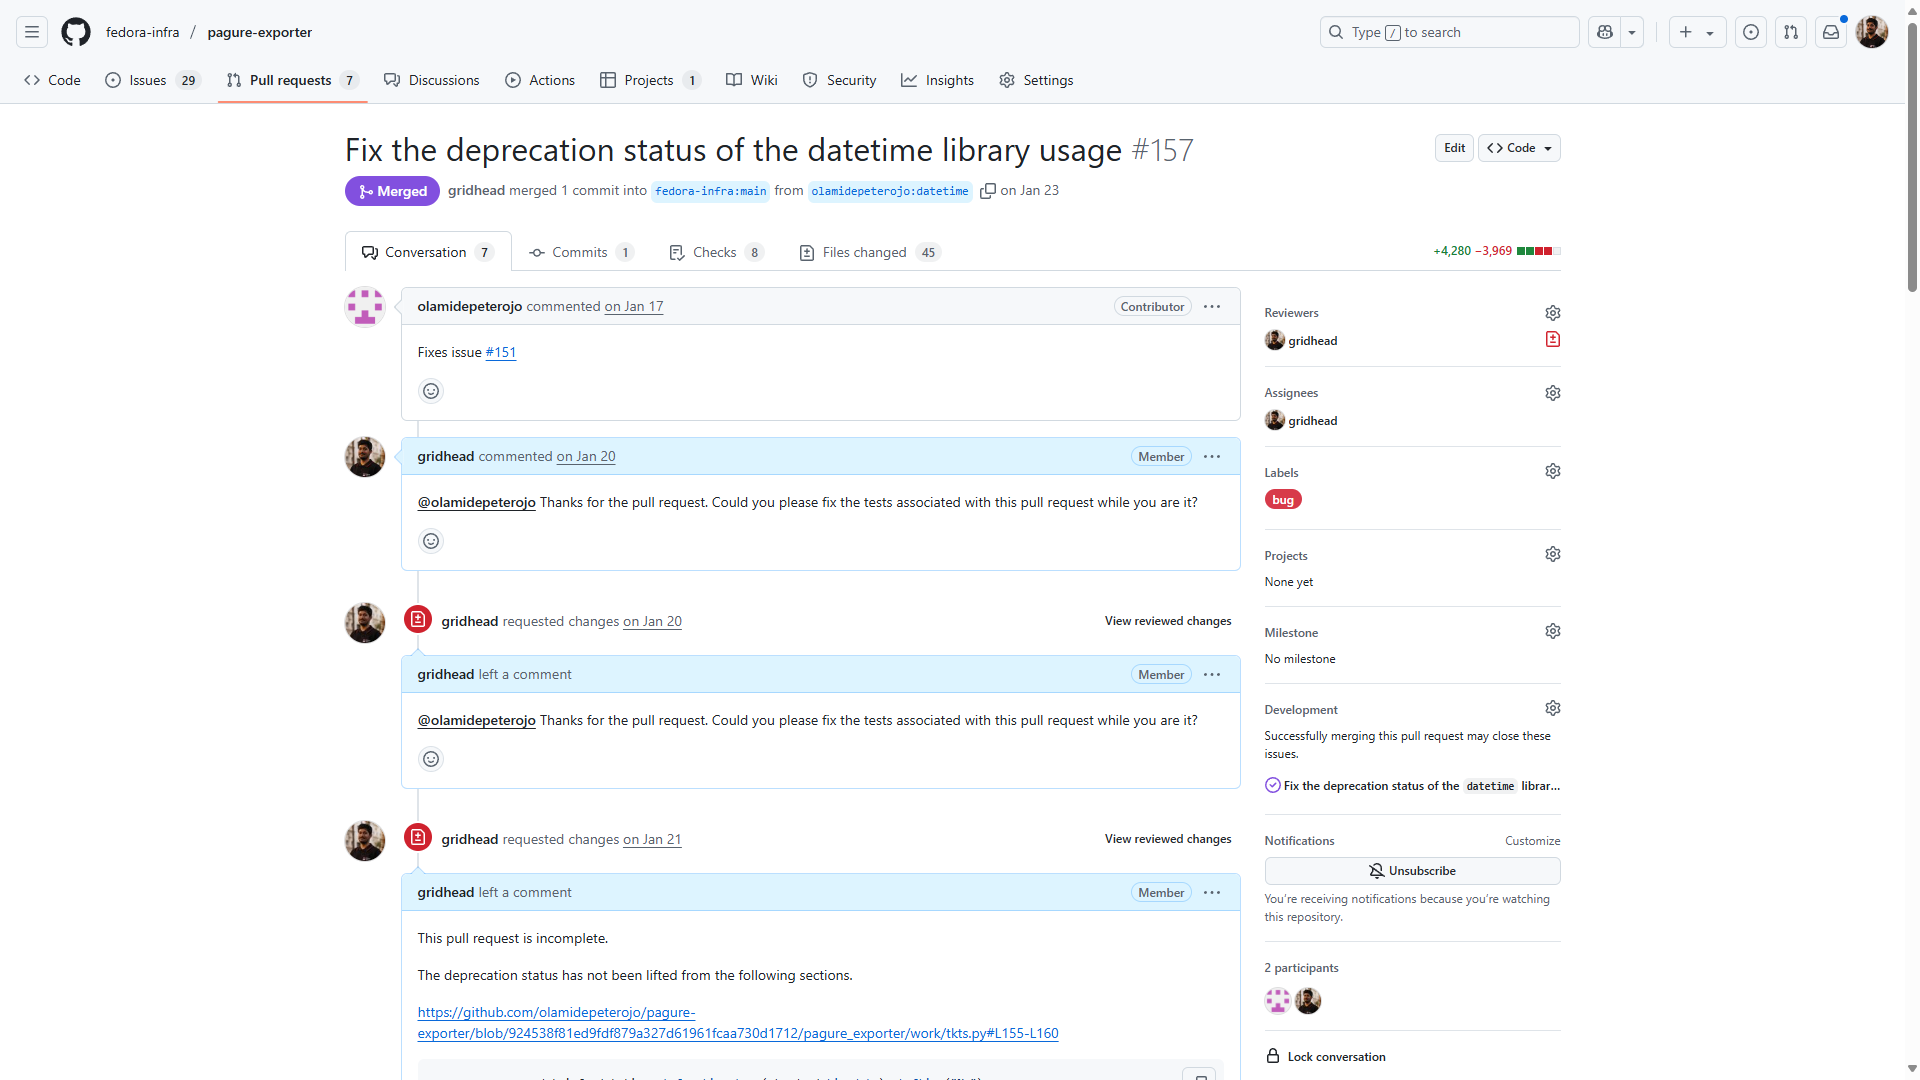Switch to the Files changed tab

click(x=869, y=252)
